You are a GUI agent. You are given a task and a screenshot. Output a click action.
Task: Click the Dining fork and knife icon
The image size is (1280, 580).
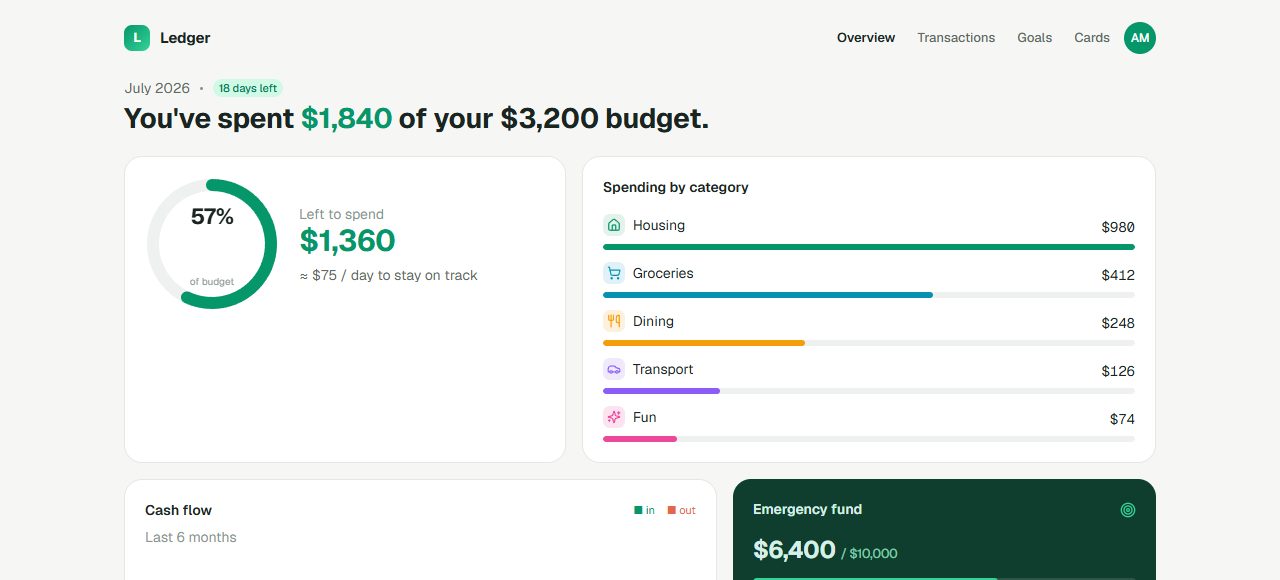[x=614, y=321]
